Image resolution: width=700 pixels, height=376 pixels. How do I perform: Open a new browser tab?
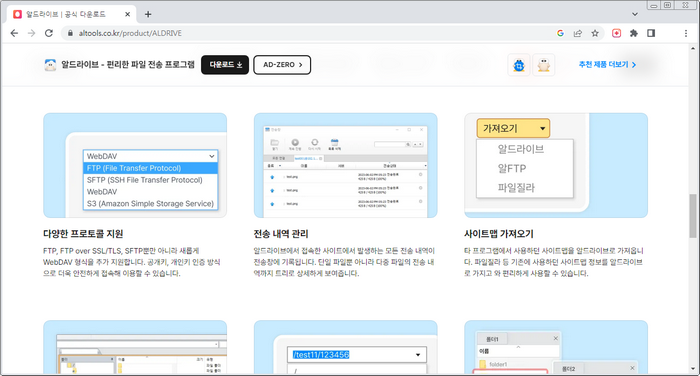(148, 14)
